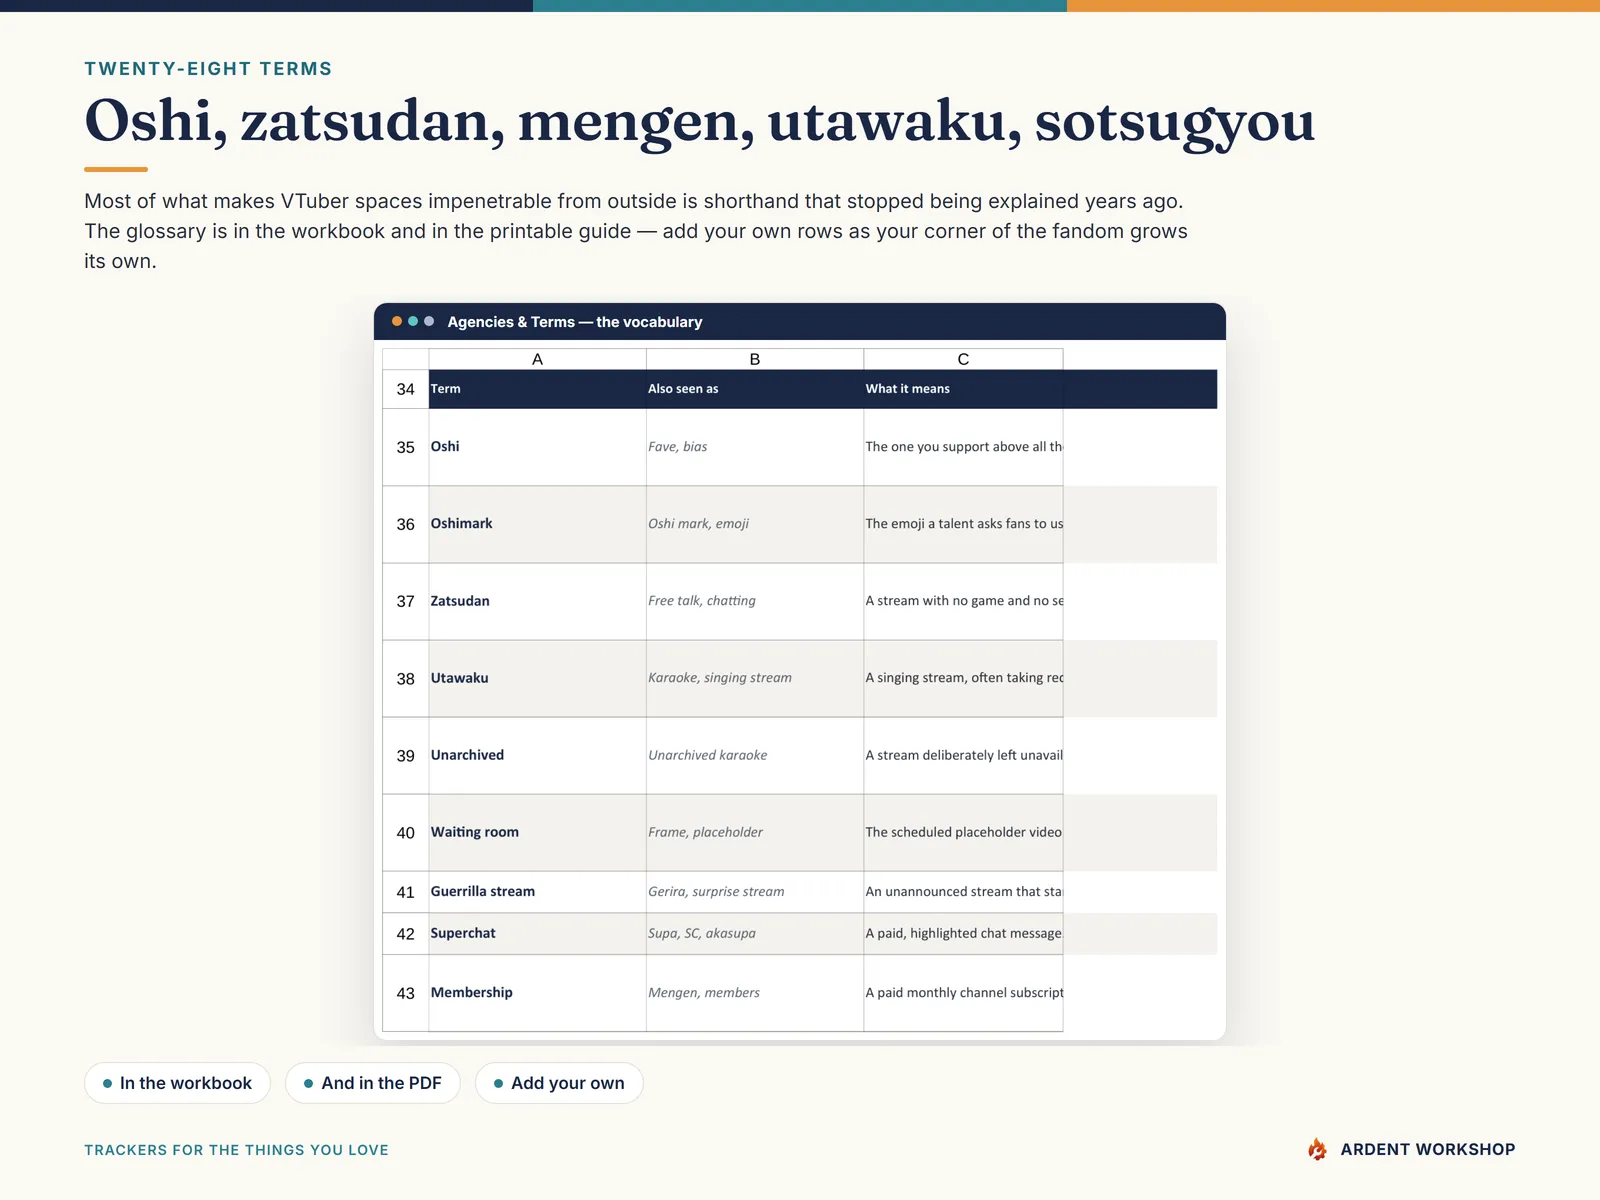
Task: Click 'A singing stream, often taking' cell
Action: pyautogui.click(x=963, y=678)
